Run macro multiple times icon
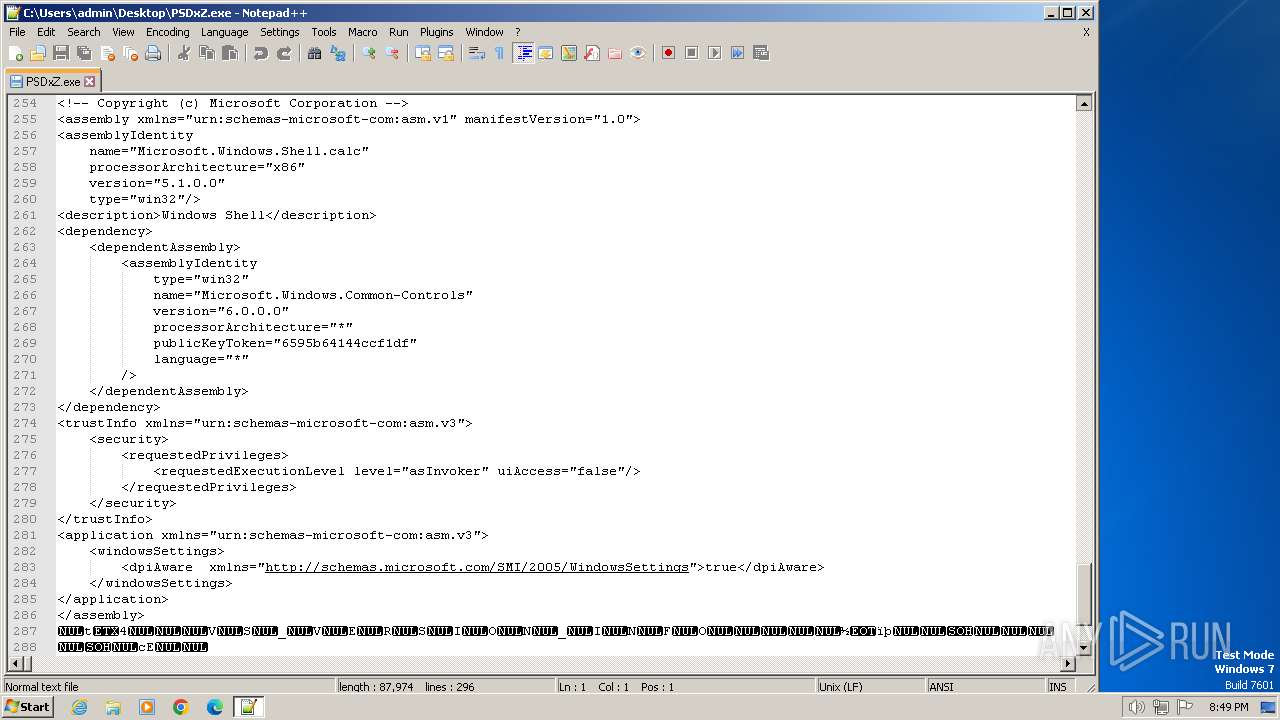This screenshot has width=1280, height=720. pyautogui.click(x=737, y=53)
